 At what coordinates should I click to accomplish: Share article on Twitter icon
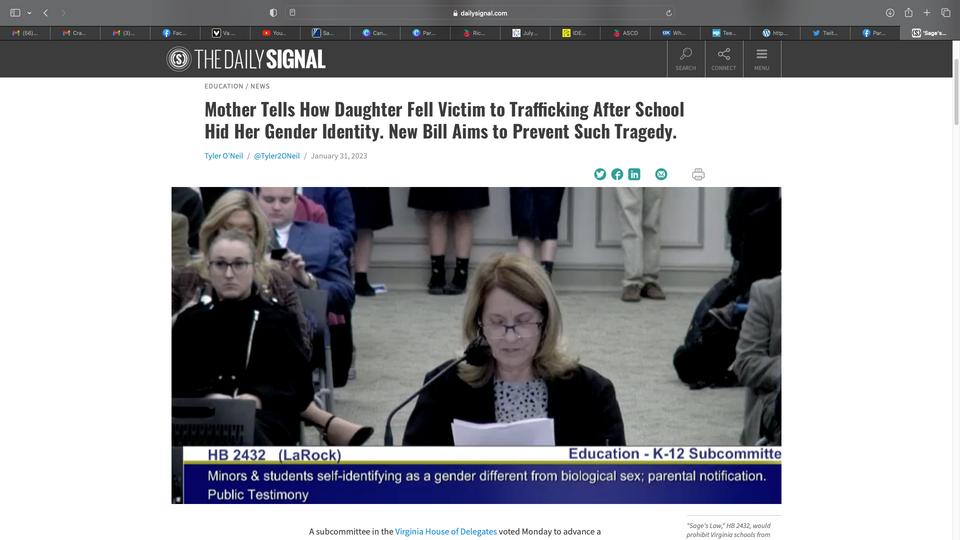[600, 174]
